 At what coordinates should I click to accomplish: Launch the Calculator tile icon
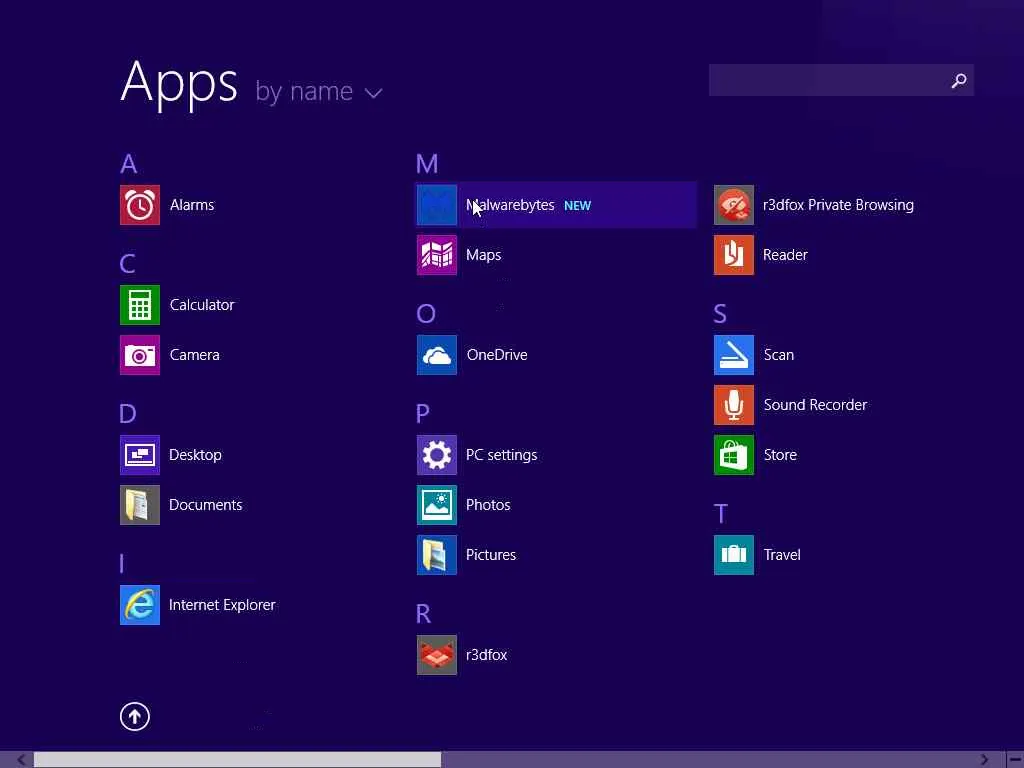click(140, 305)
